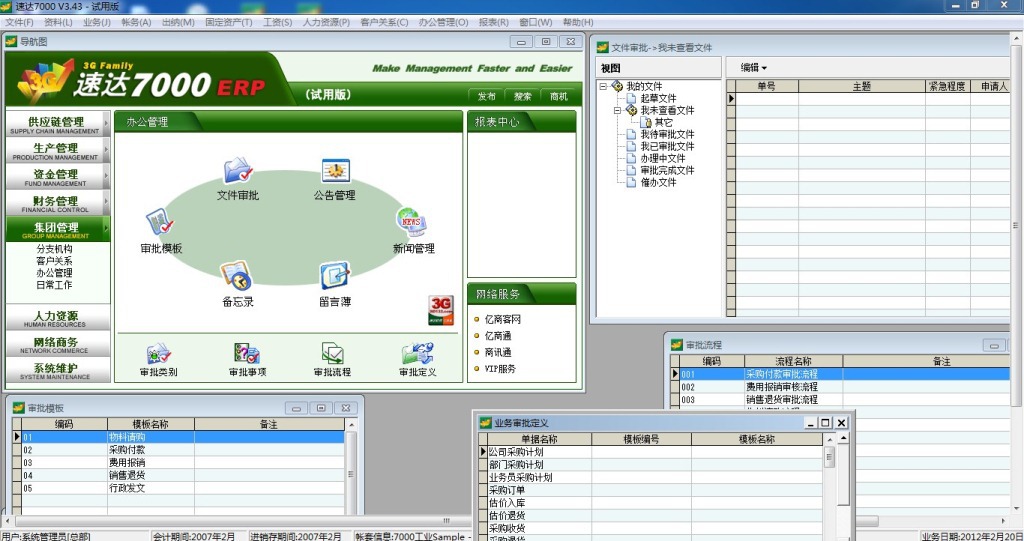
Task: Click the 搜索 button in banner
Action: 522,96
